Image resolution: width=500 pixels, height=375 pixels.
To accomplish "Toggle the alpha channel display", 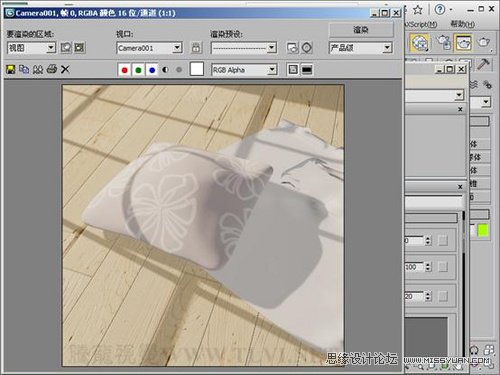I will pyautogui.click(x=165, y=70).
